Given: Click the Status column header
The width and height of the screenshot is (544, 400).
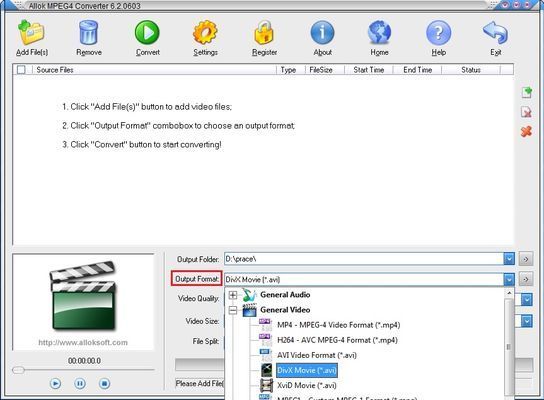Looking at the screenshot, I should click(x=471, y=70).
